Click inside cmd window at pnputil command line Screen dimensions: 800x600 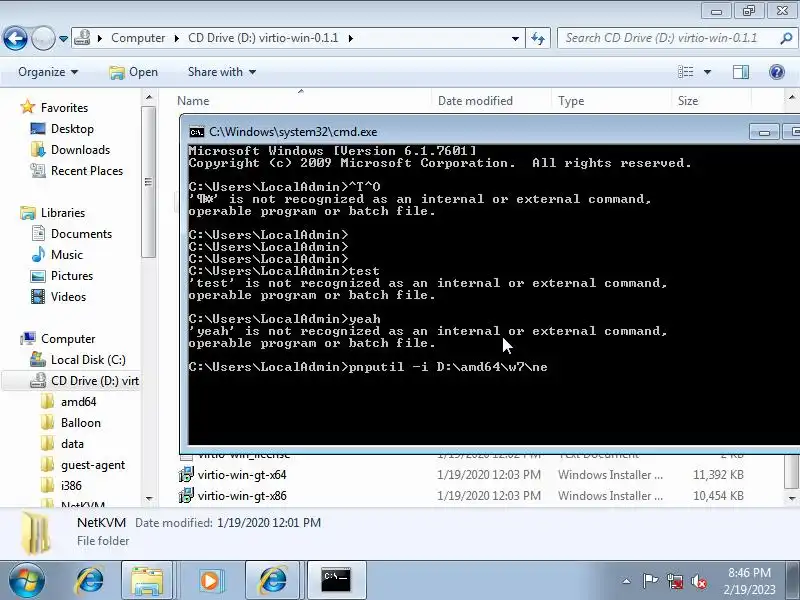[x=367, y=367]
